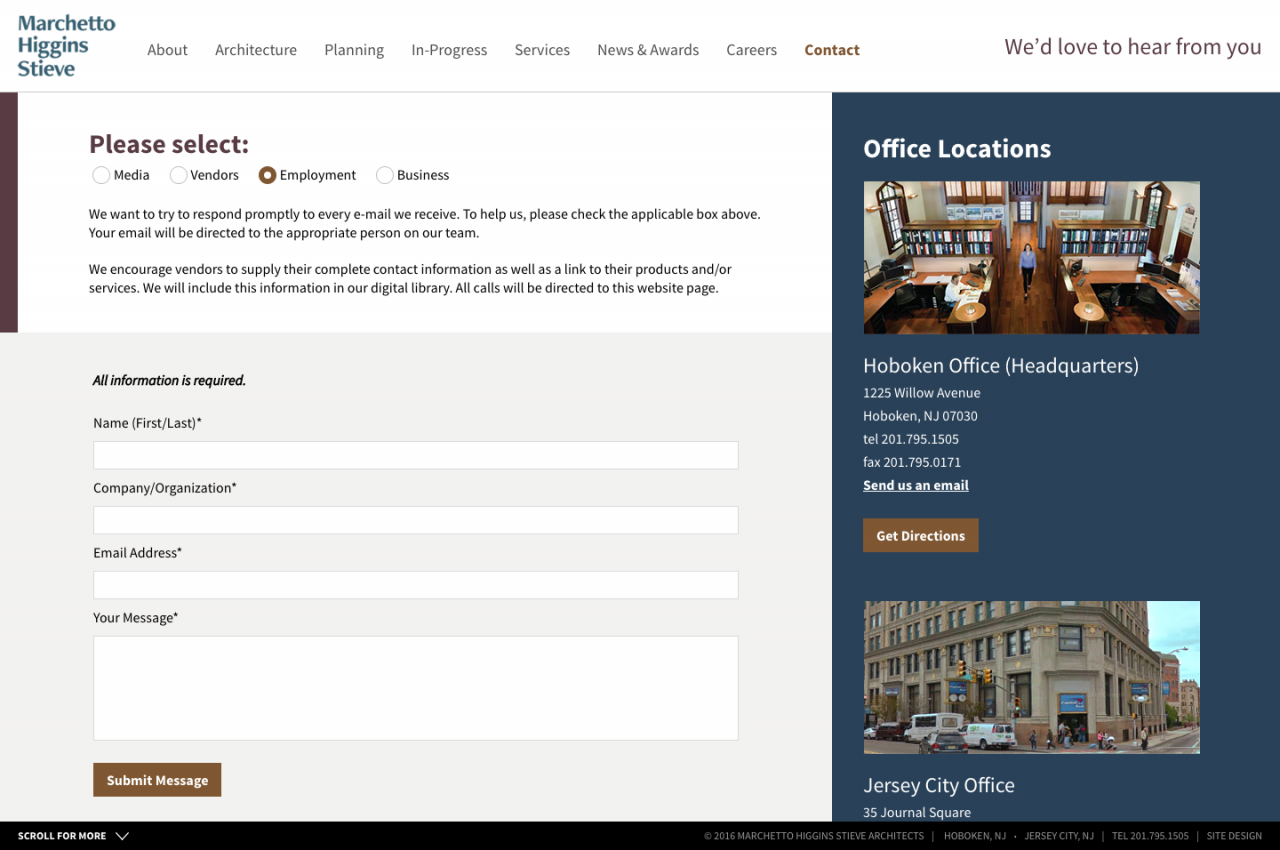Select the Vendors radio button

[x=178, y=175]
